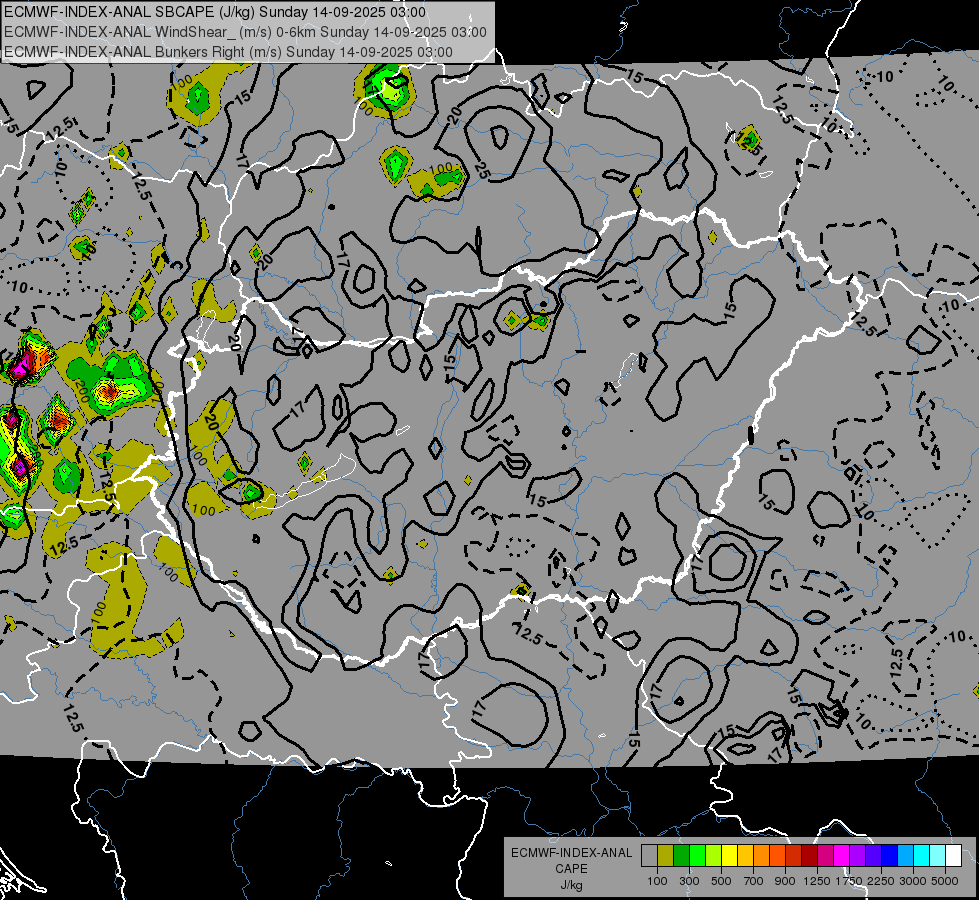
Task: Click the legend tick label 2250
Action: (881, 881)
